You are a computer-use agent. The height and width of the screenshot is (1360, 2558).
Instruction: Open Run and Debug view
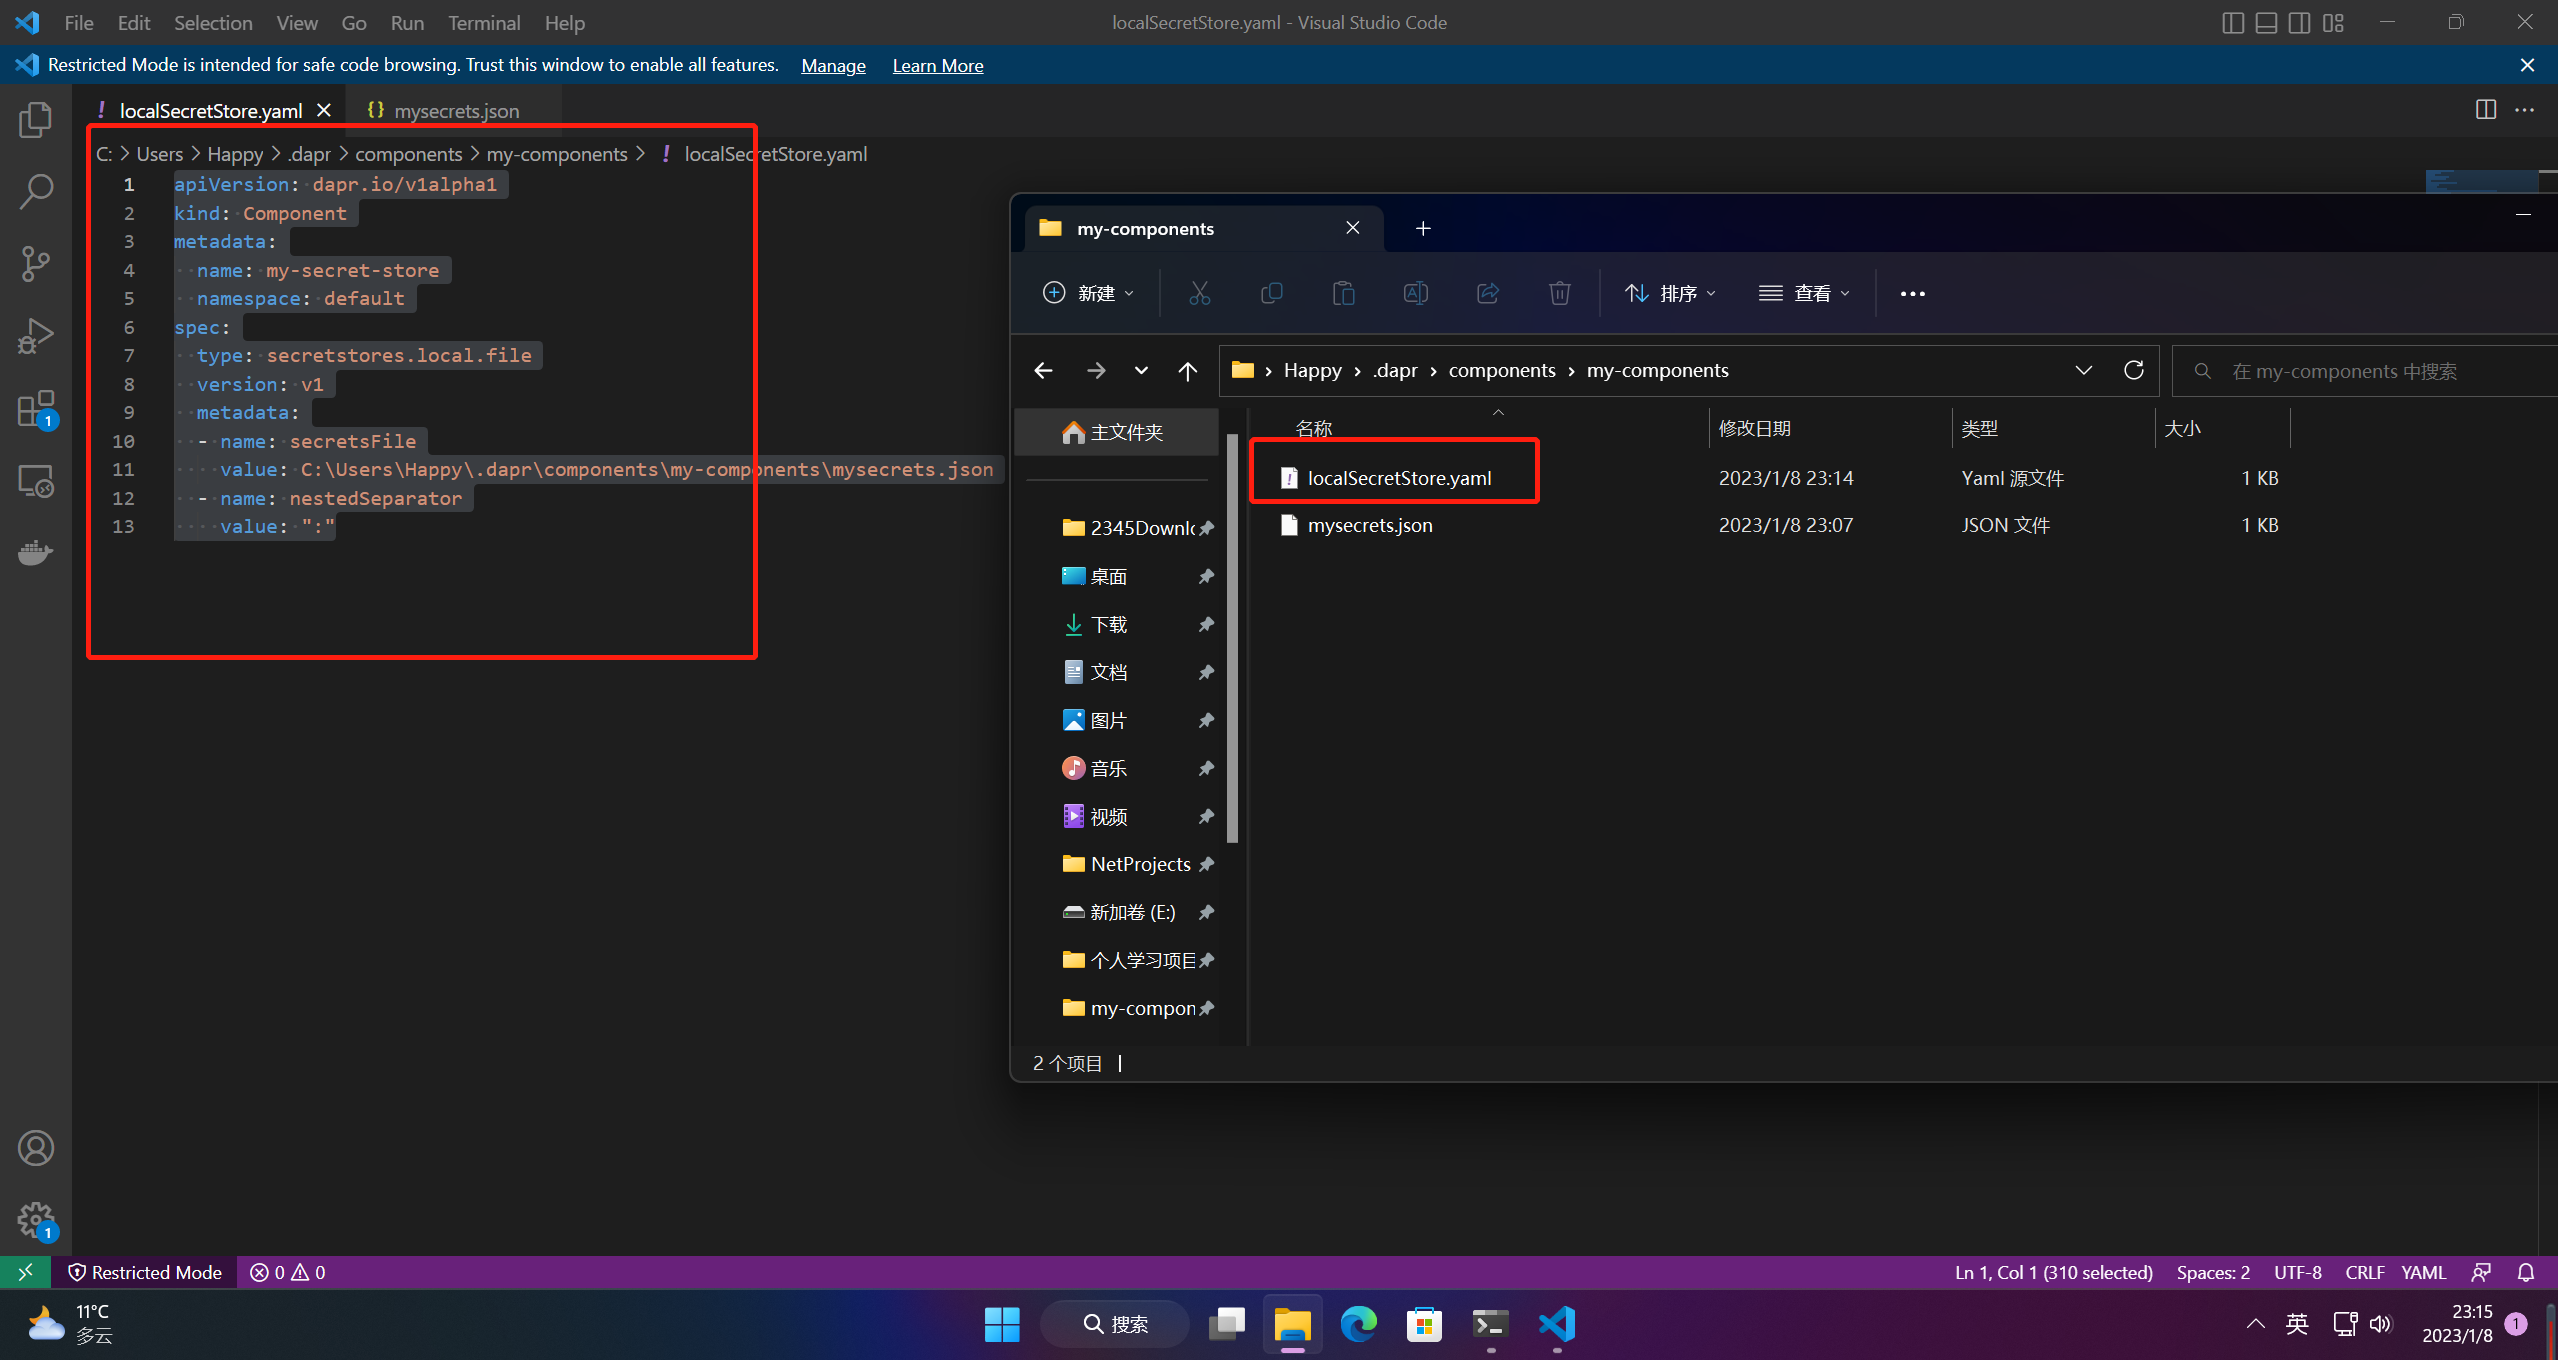[x=36, y=336]
